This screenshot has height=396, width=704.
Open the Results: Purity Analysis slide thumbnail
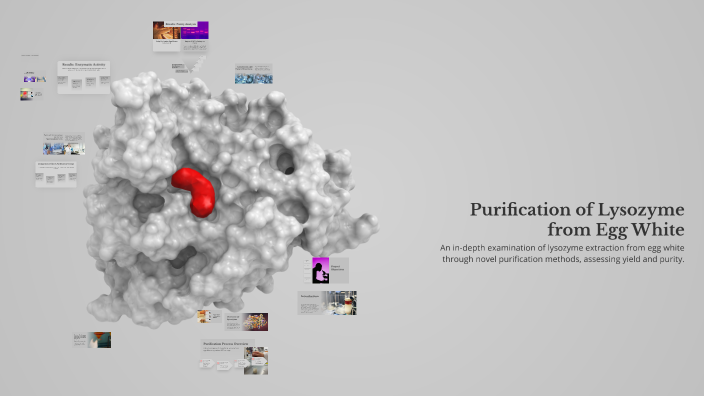[x=180, y=36]
